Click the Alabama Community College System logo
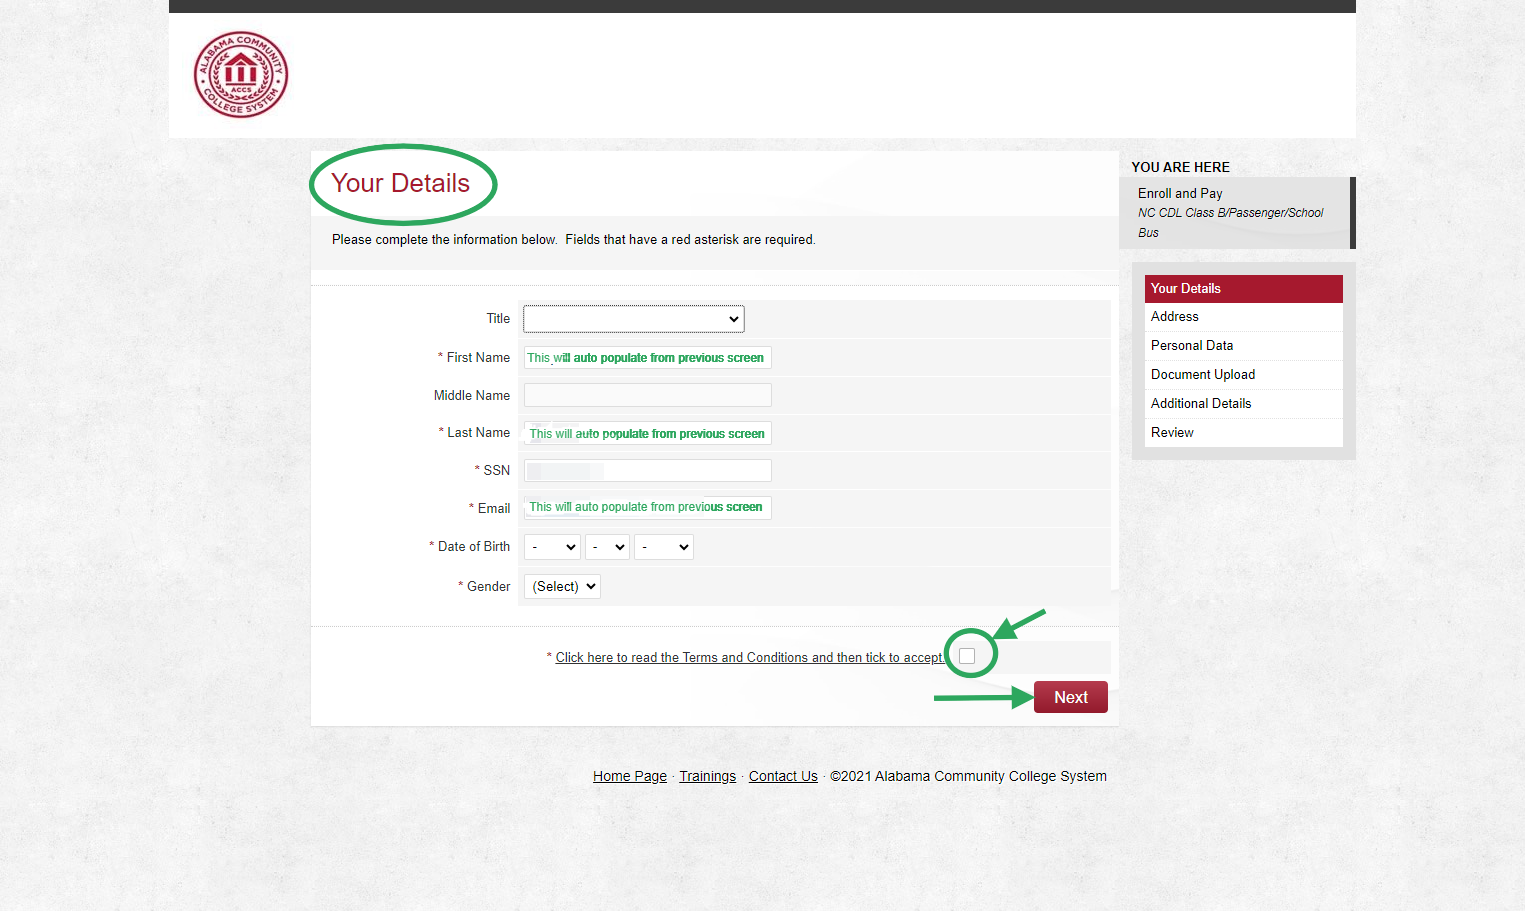Image resolution: width=1525 pixels, height=911 pixels. (241, 74)
